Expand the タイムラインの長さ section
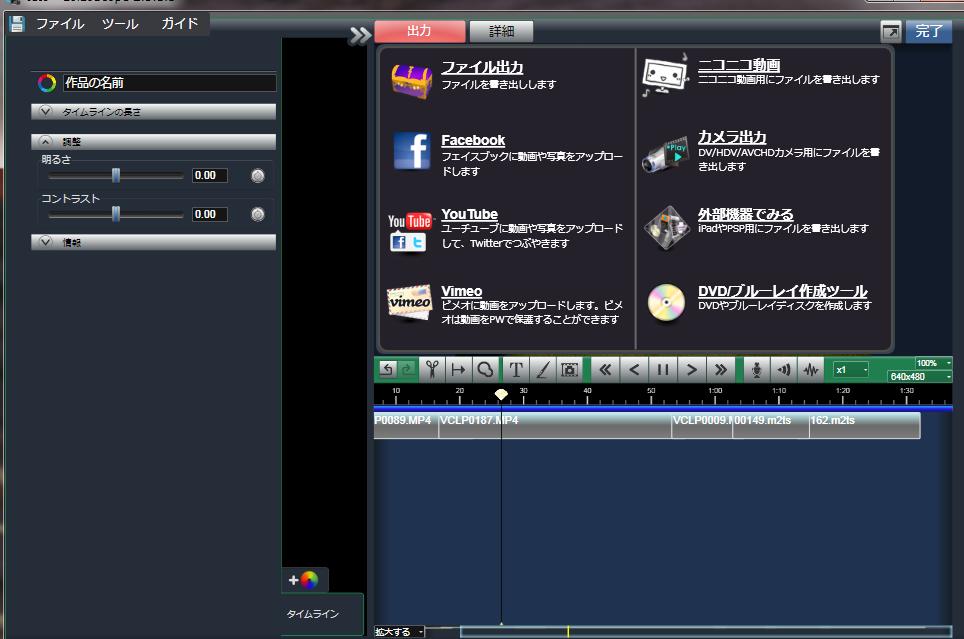Image resolution: width=964 pixels, height=639 pixels. tap(153, 111)
